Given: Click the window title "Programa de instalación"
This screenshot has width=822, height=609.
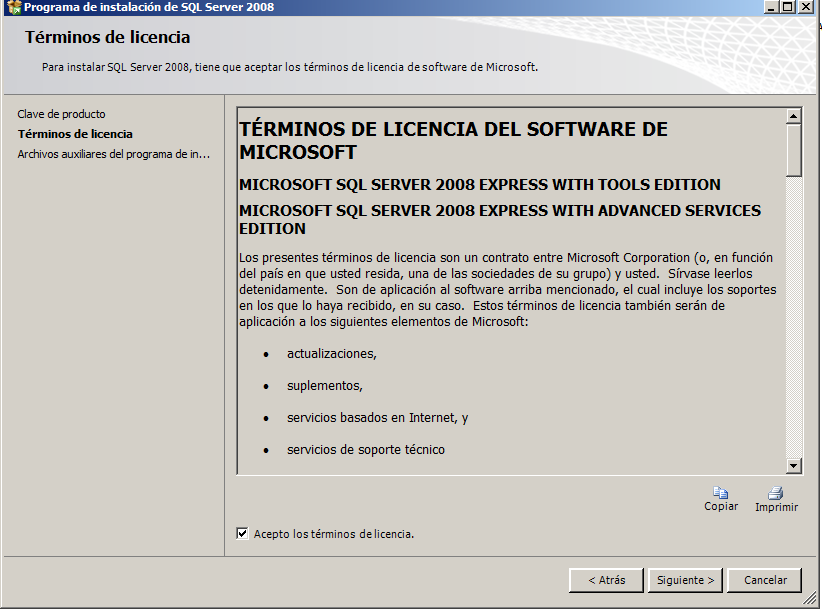Looking at the screenshot, I should (x=149, y=8).
